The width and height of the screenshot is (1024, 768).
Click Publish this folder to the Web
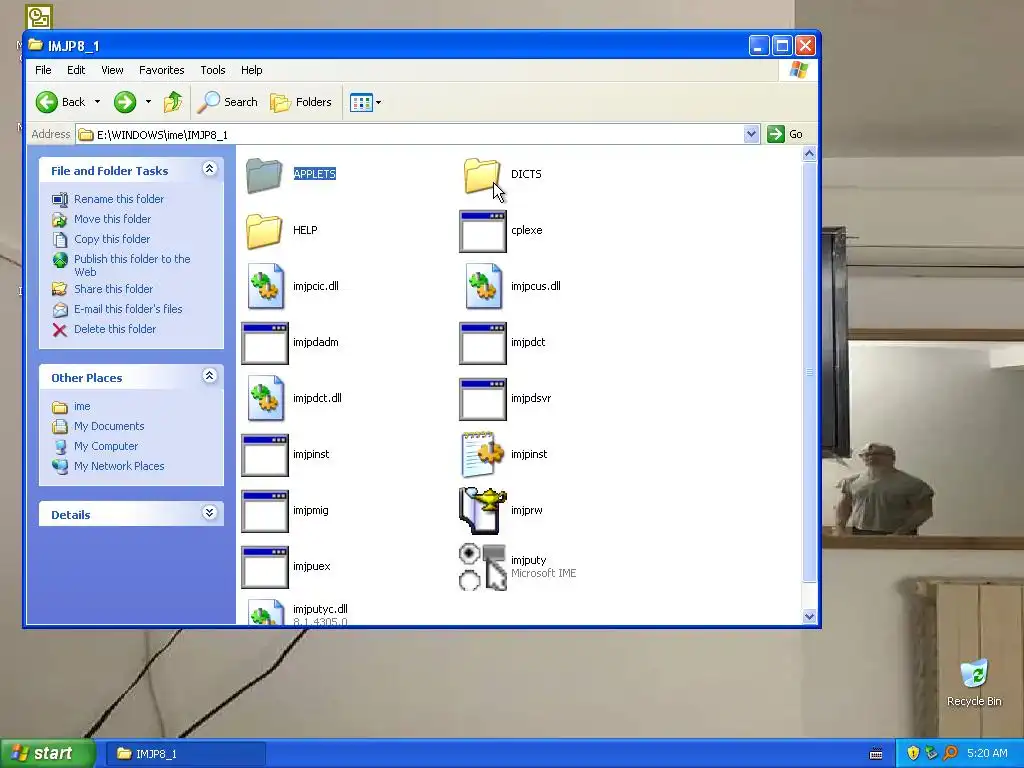[x=121, y=265]
